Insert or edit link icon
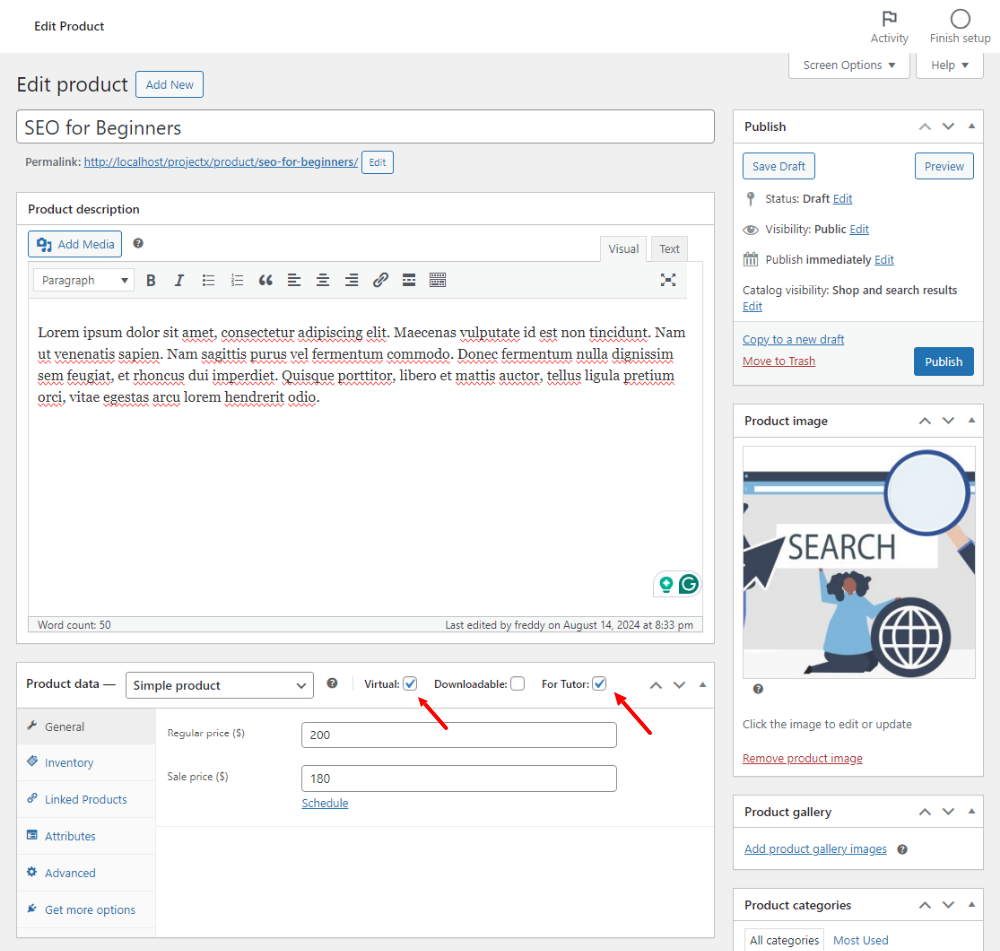Image resolution: width=1000 pixels, height=951 pixels. [380, 280]
